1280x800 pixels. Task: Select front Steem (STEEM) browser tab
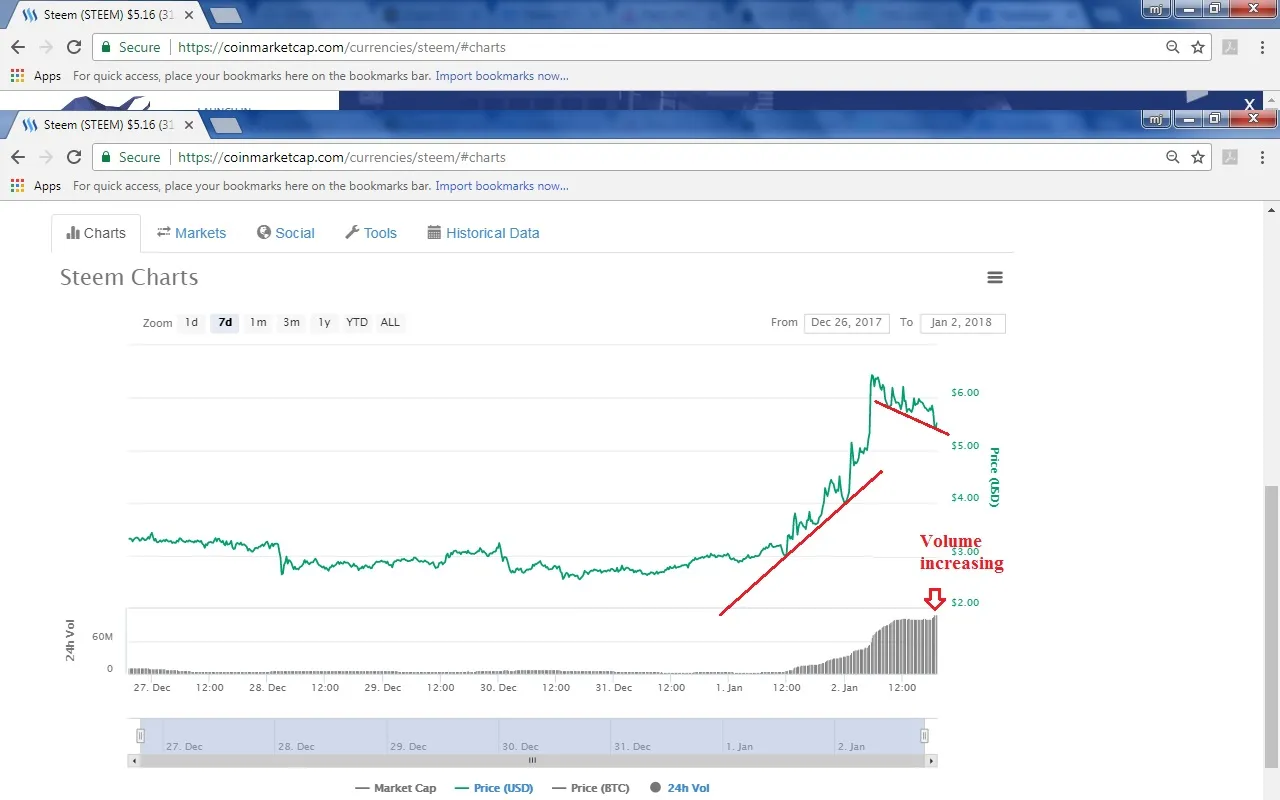(105, 125)
